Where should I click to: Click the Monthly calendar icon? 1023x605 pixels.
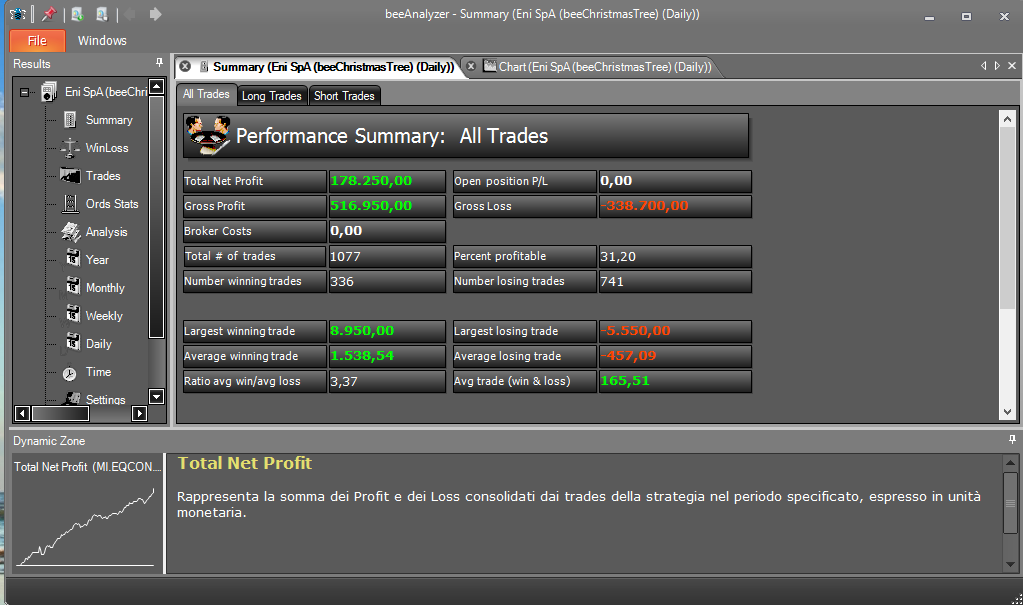72,287
